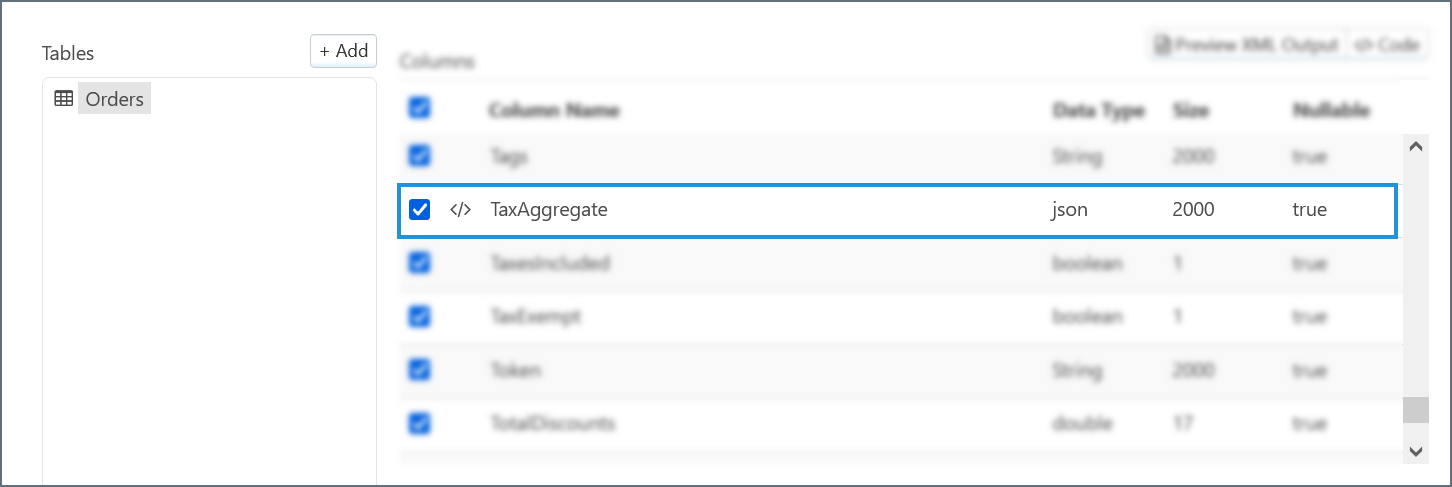Click the columns list scrollbar thumb

1415,410
